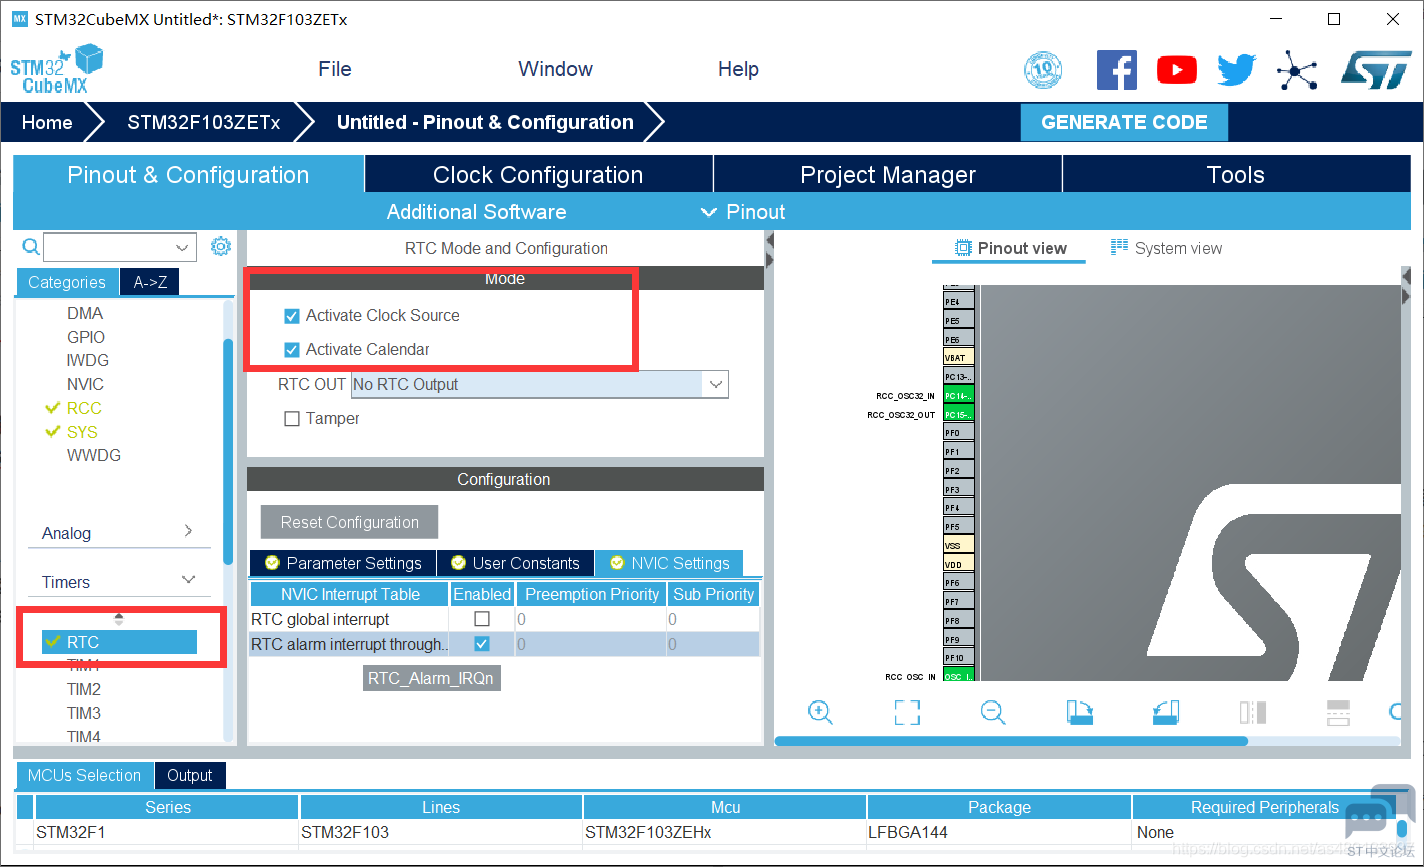Image resolution: width=1424 pixels, height=867 pixels.
Task: Switch to the Project Manager tab
Action: (x=888, y=174)
